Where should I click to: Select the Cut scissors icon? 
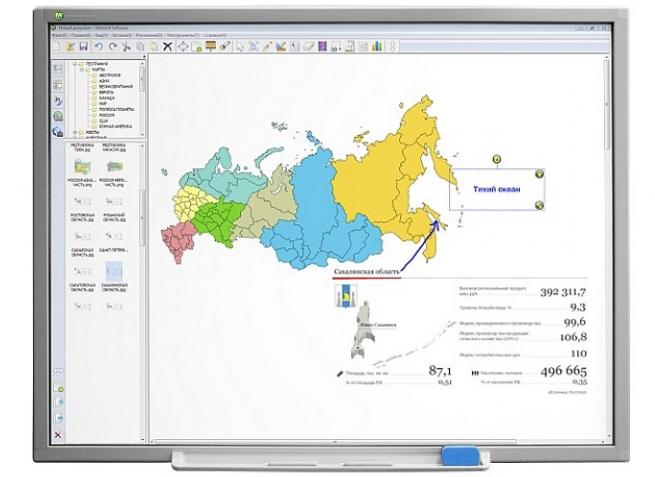[128, 46]
